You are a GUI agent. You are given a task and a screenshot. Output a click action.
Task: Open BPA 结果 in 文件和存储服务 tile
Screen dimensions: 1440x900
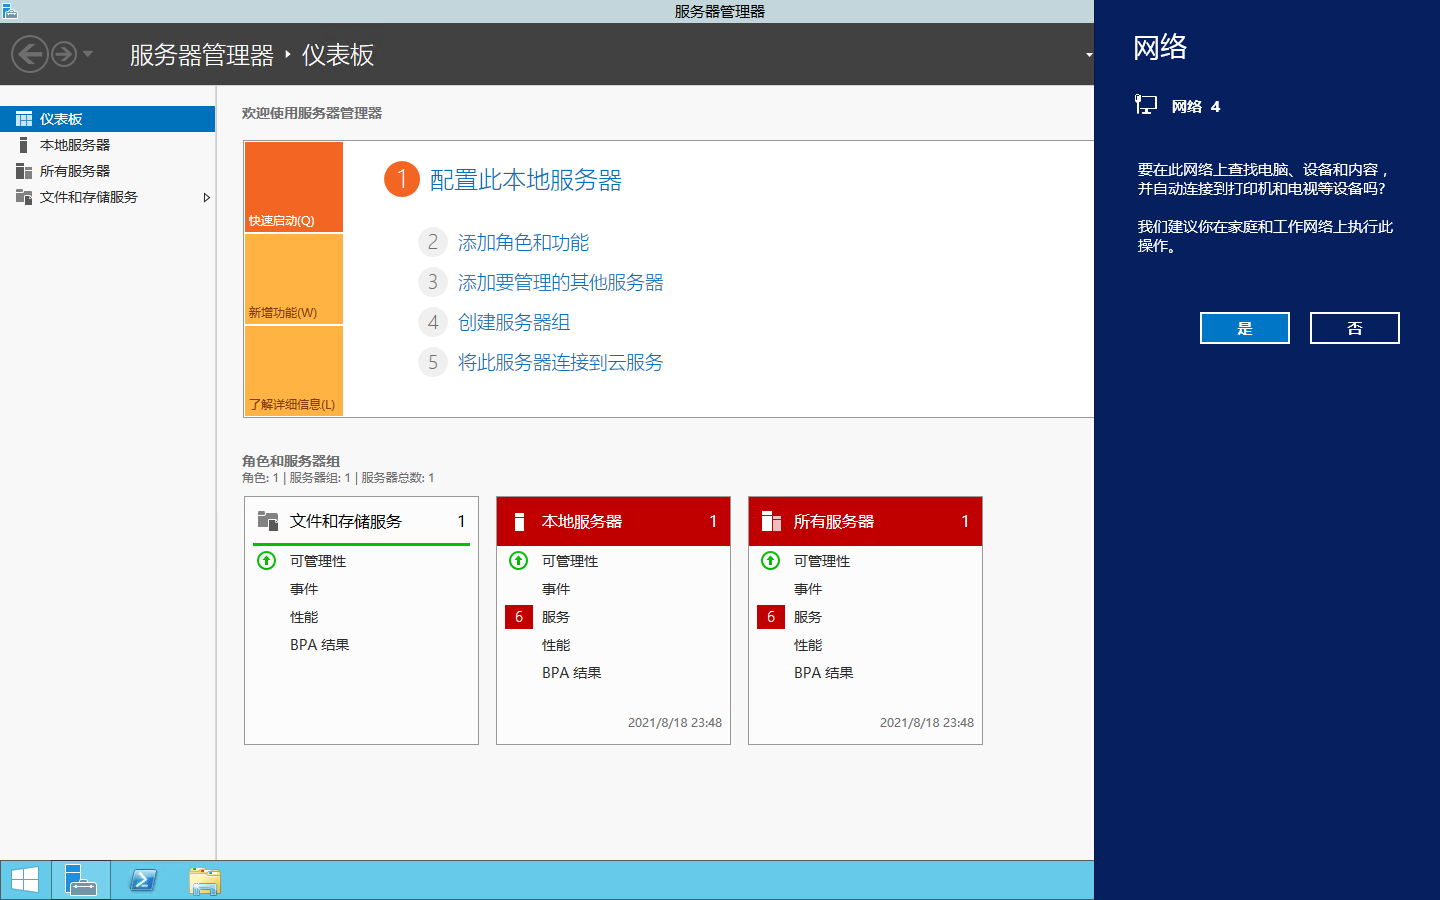click(x=320, y=645)
